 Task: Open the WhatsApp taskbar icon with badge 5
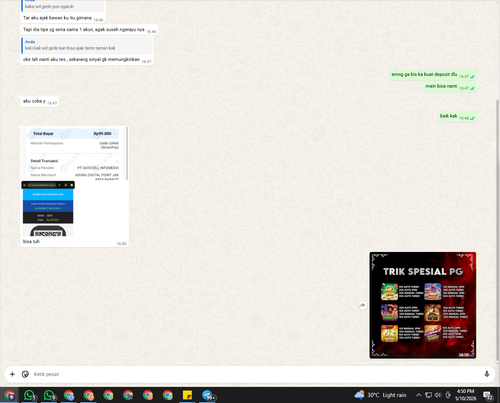(29, 395)
